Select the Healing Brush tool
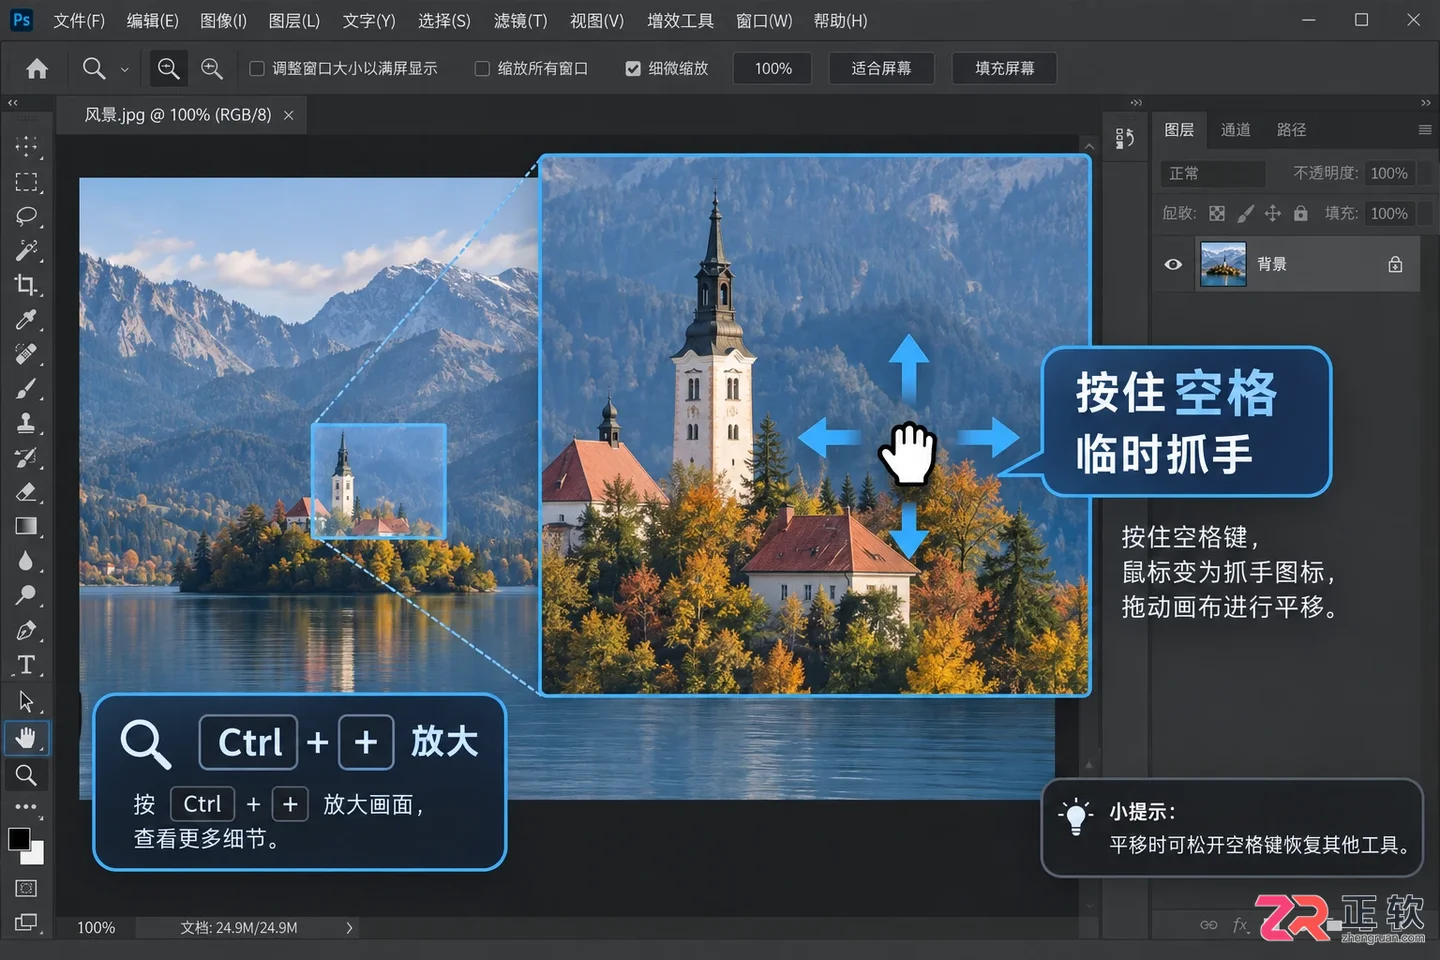The width and height of the screenshot is (1440, 960). (26, 354)
